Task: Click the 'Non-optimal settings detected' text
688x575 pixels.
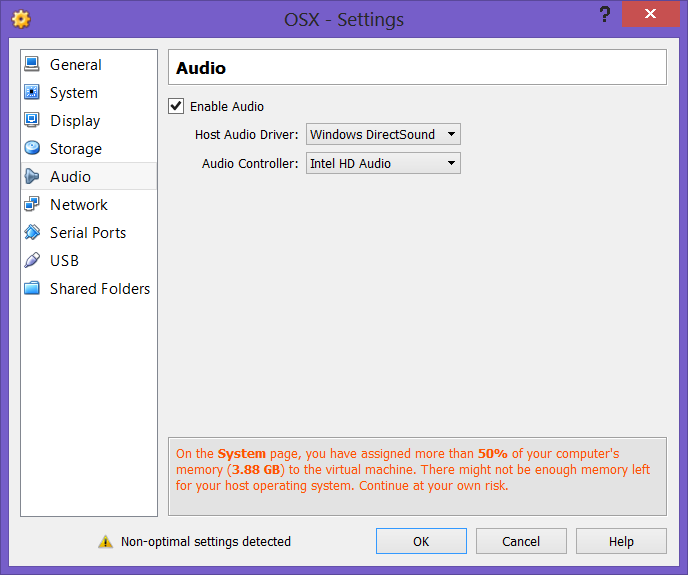Action: pyautogui.click(x=206, y=542)
